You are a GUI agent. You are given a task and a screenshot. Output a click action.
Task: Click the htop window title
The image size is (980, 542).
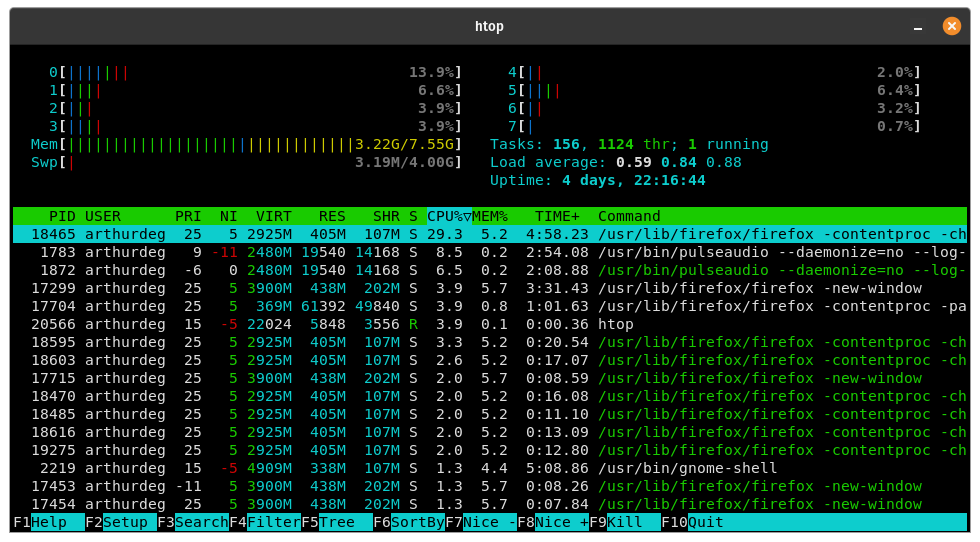click(x=489, y=26)
